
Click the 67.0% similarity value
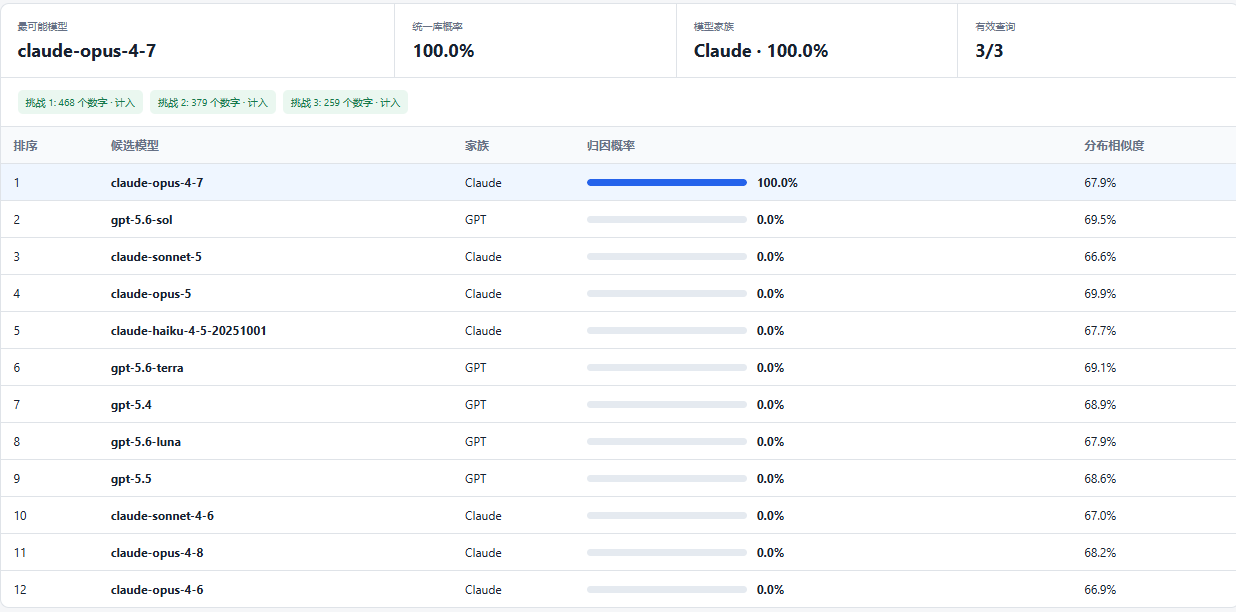1100,516
